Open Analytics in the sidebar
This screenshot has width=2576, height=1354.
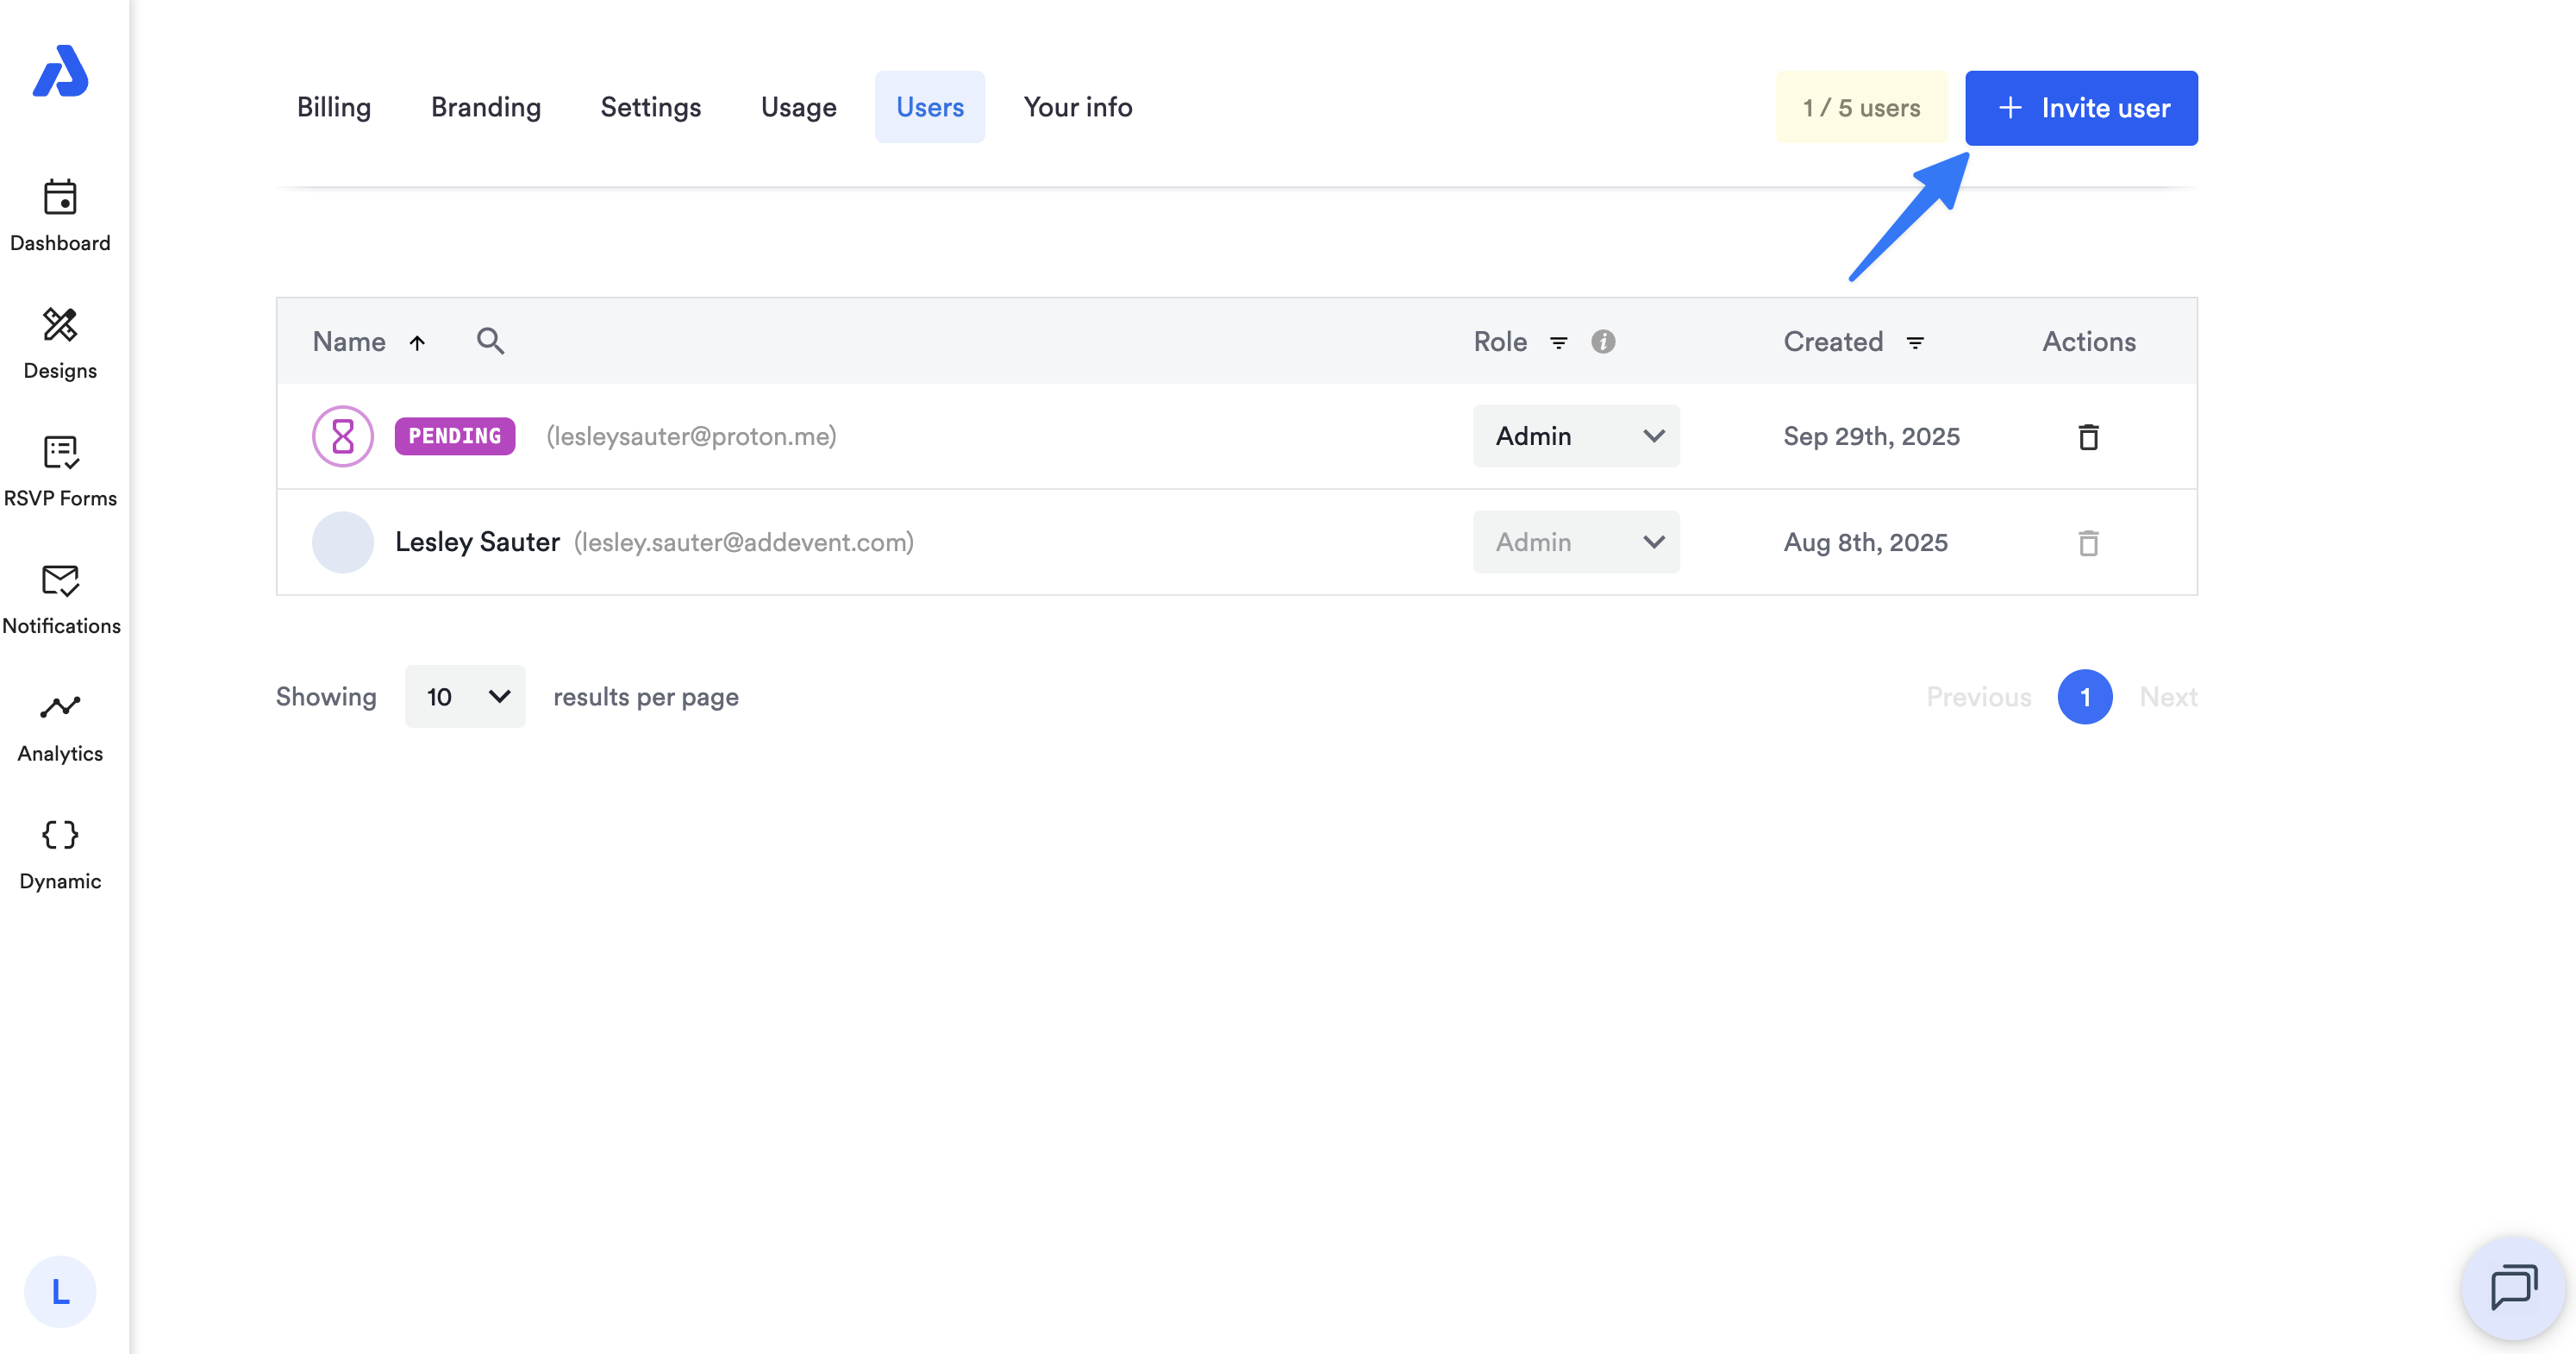pyautogui.click(x=60, y=727)
